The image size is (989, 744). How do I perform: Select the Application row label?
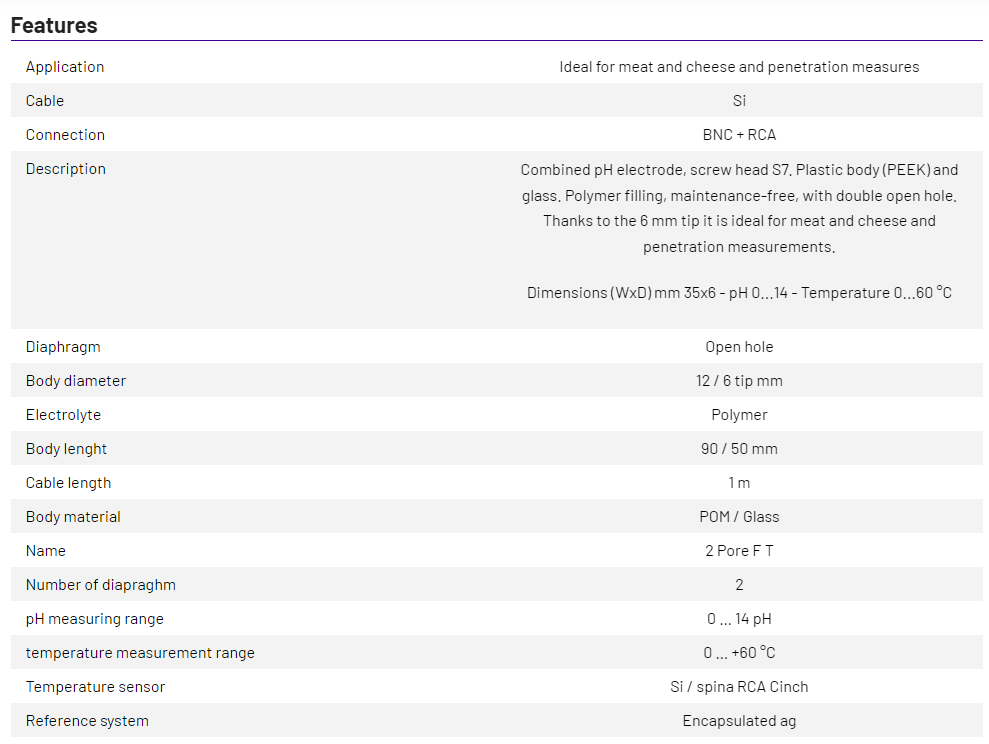tap(65, 67)
